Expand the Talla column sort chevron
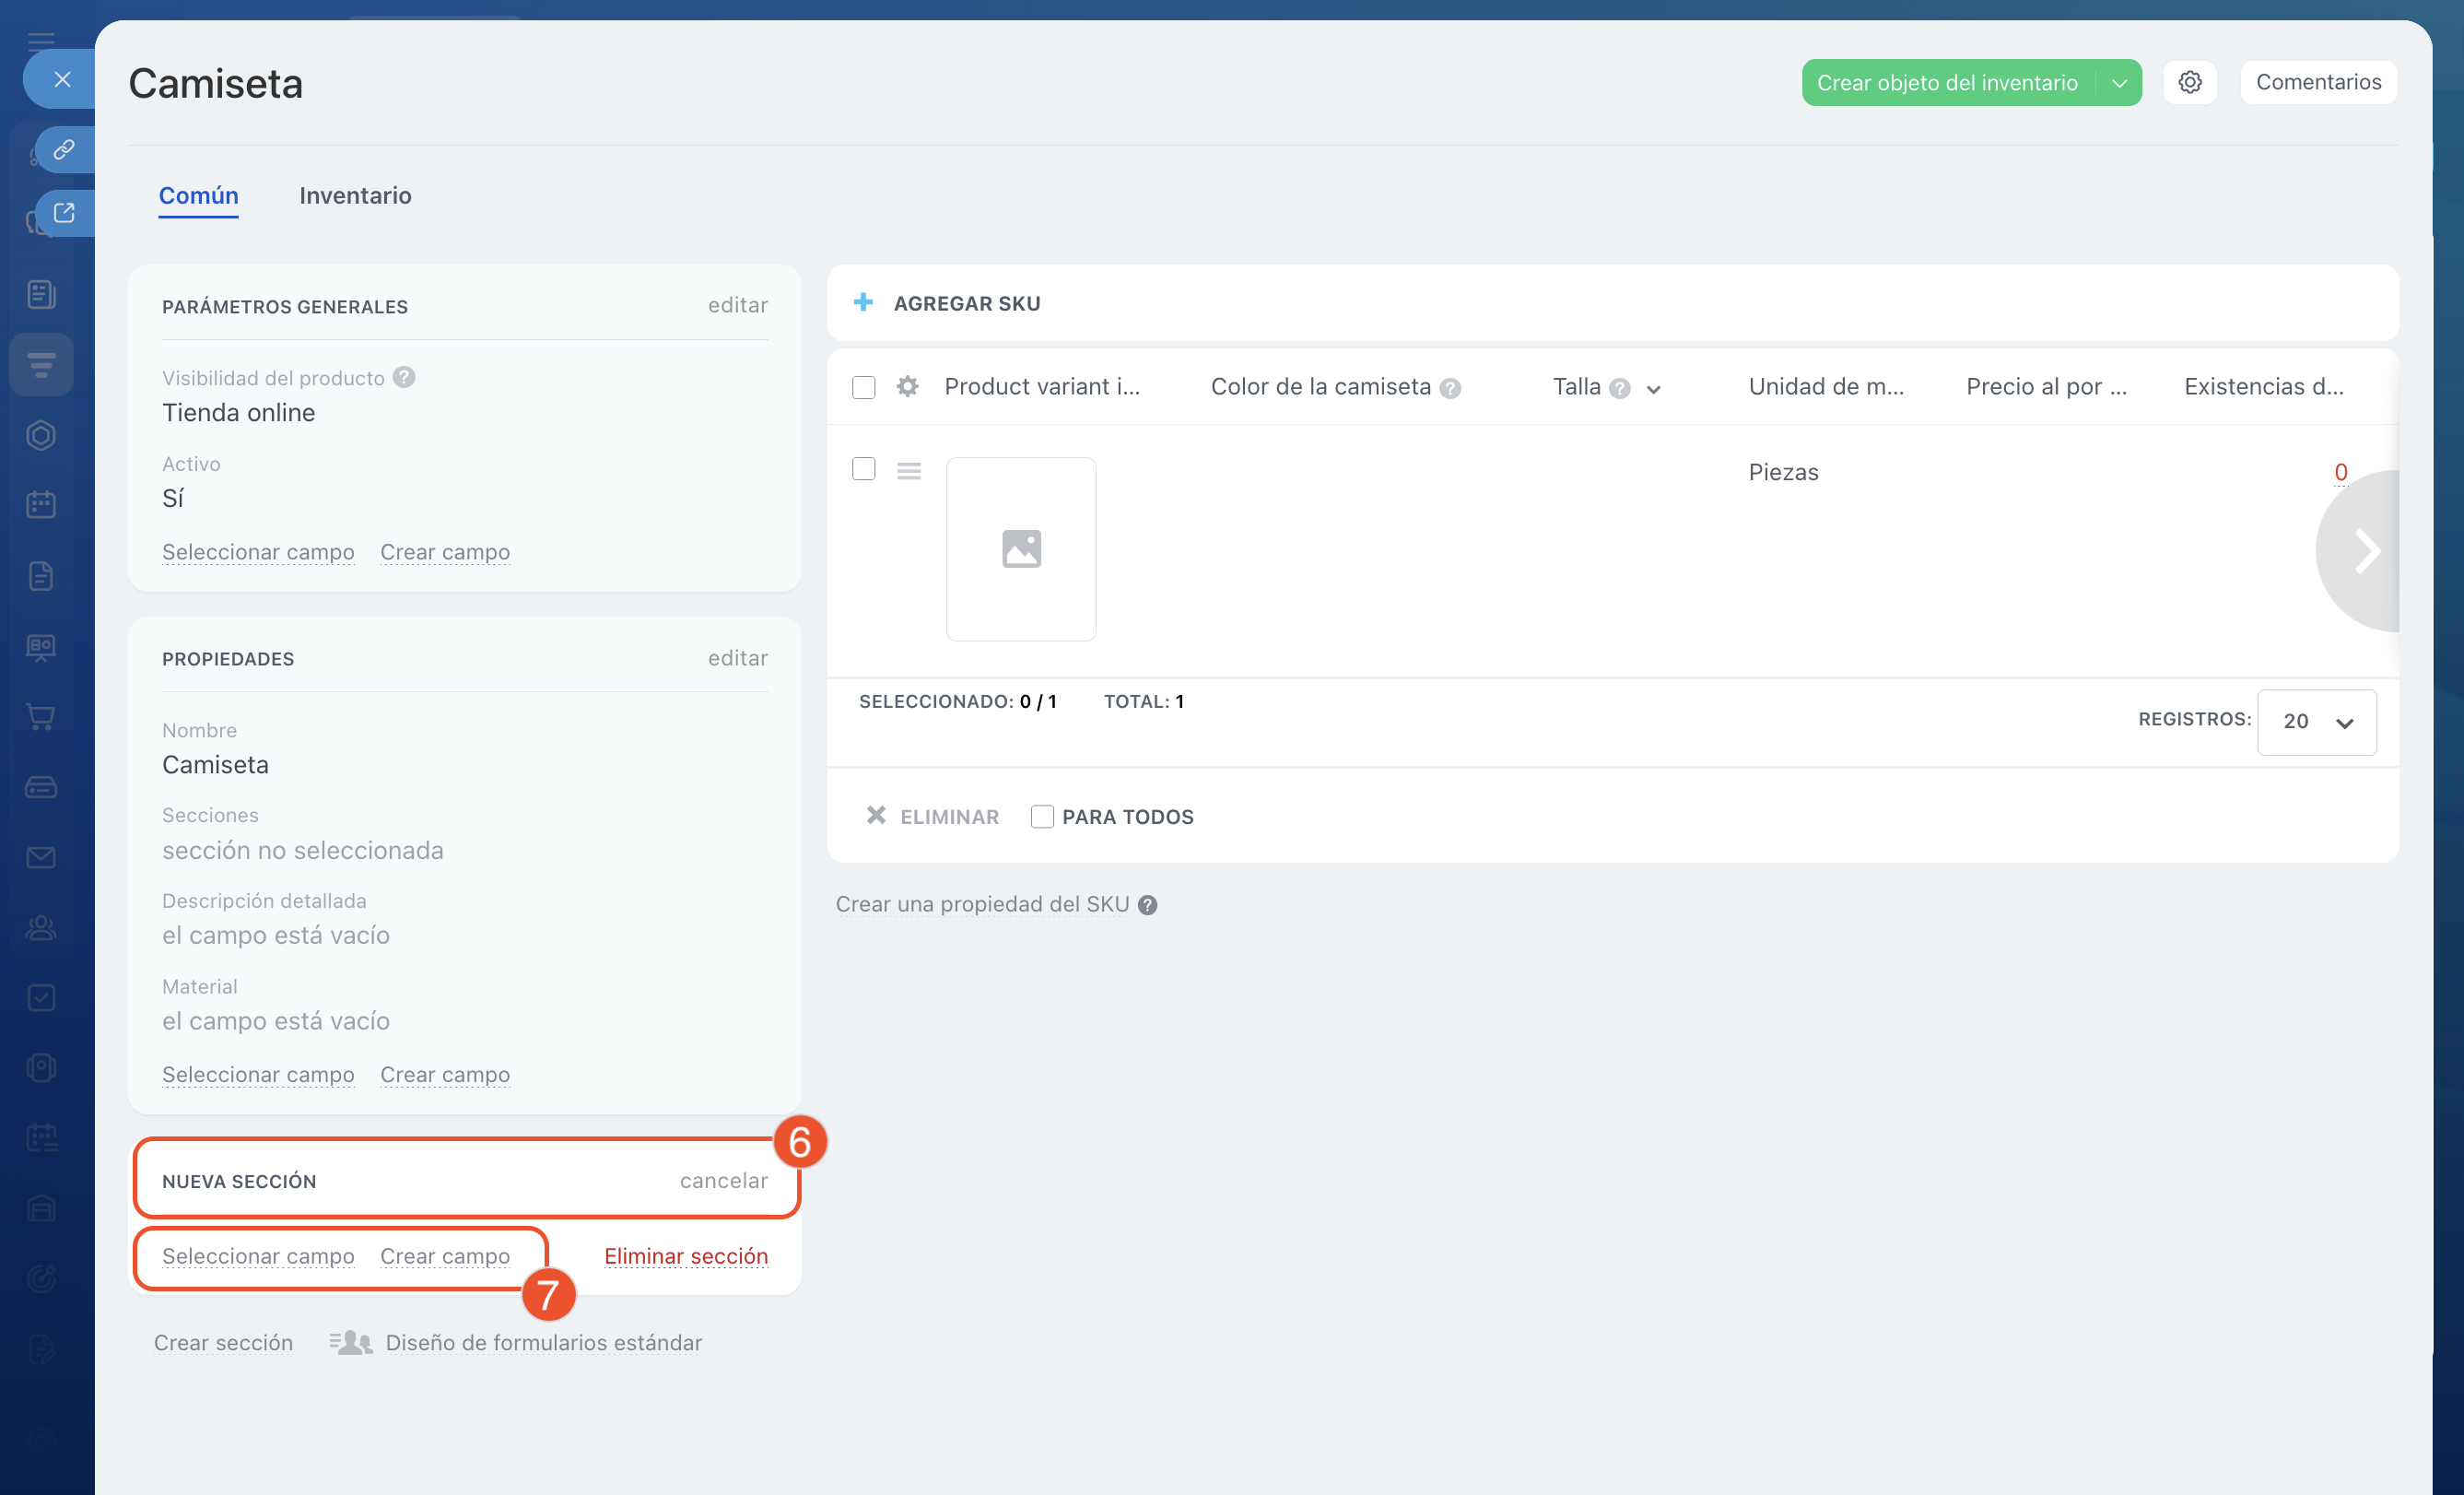 coord(1653,390)
